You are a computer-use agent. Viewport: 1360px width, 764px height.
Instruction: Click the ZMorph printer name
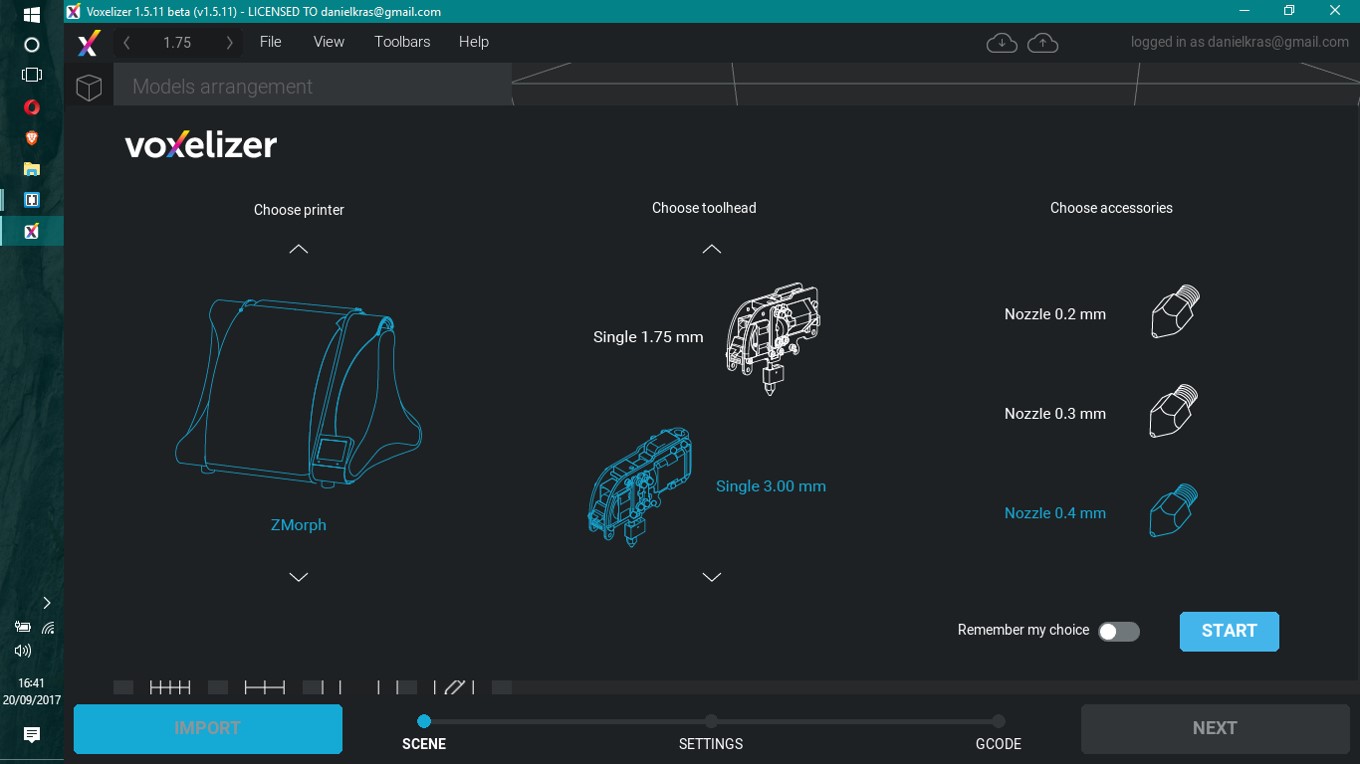(x=298, y=525)
